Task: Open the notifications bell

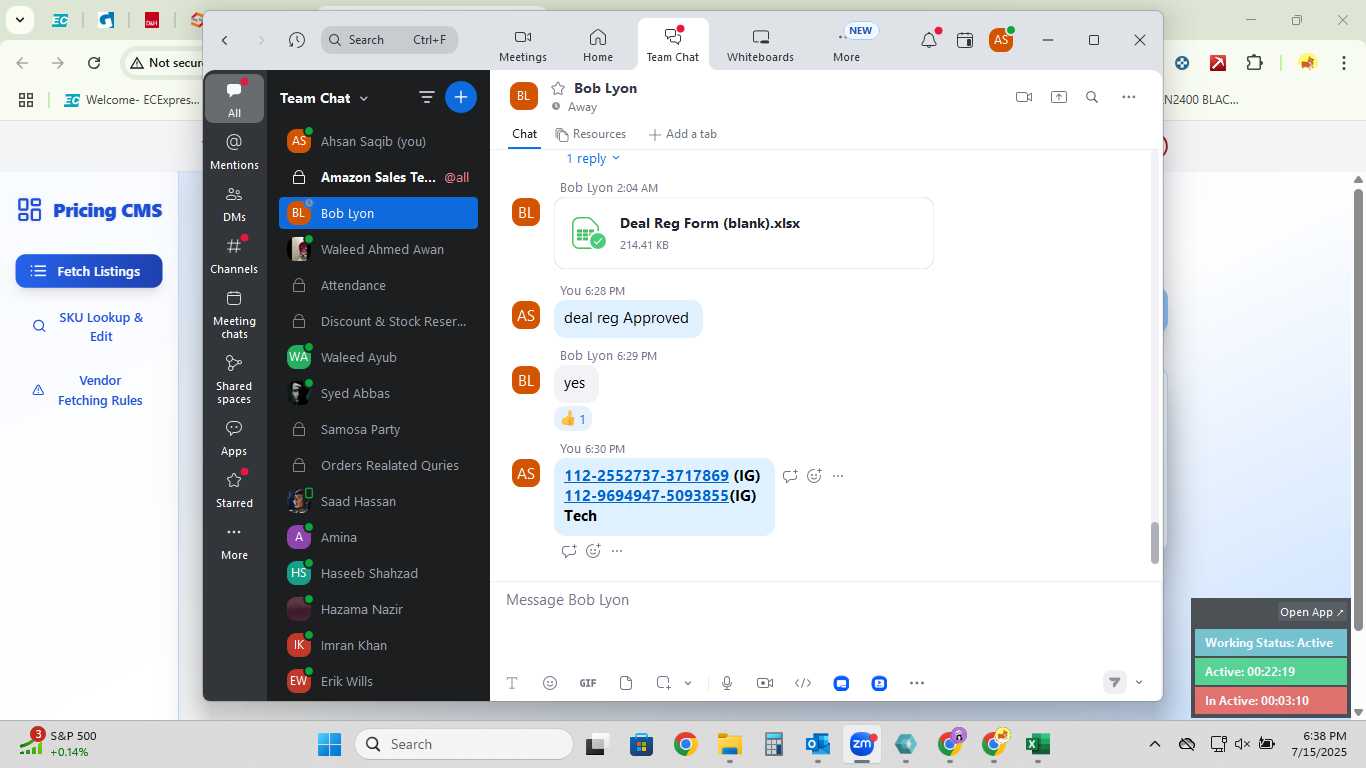Action: [x=929, y=40]
